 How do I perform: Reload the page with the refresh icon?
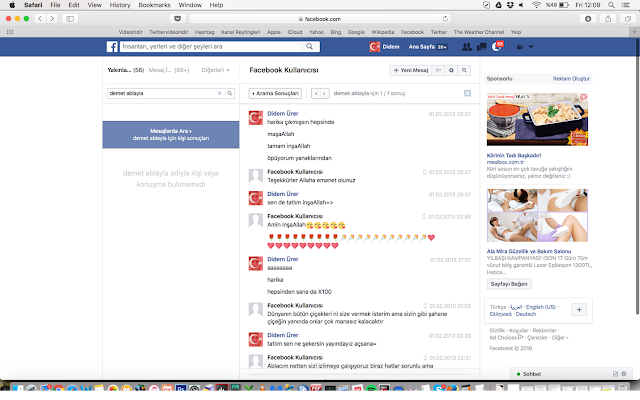click(x=445, y=19)
